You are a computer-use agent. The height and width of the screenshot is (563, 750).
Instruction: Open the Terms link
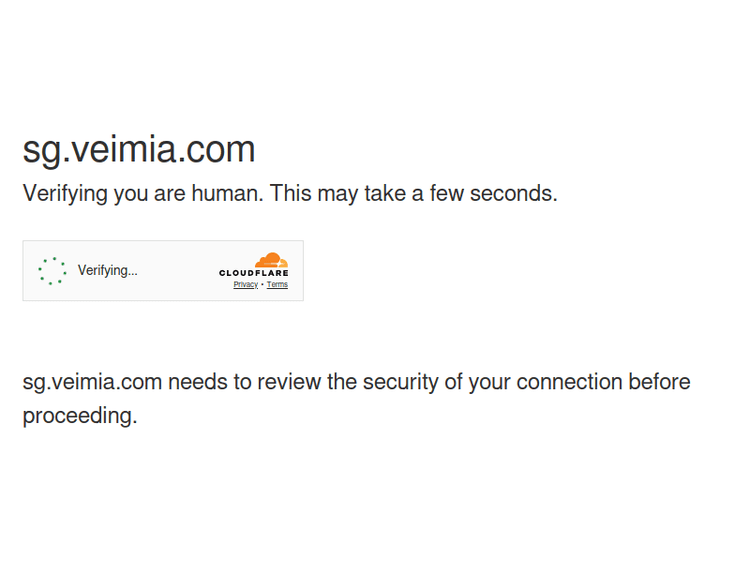[277, 285]
